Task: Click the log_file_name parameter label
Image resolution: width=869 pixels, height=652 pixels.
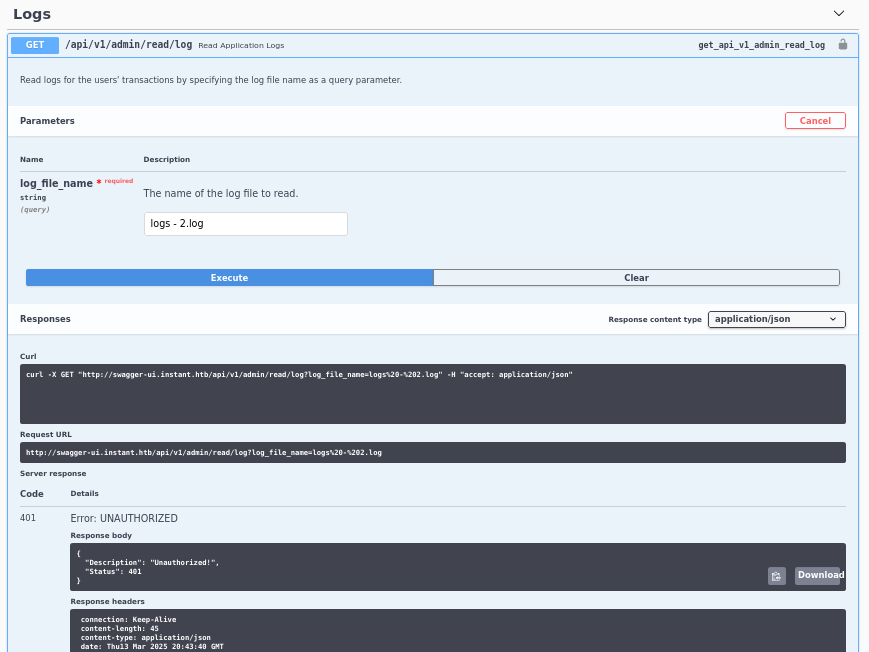Action: (x=56, y=183)
